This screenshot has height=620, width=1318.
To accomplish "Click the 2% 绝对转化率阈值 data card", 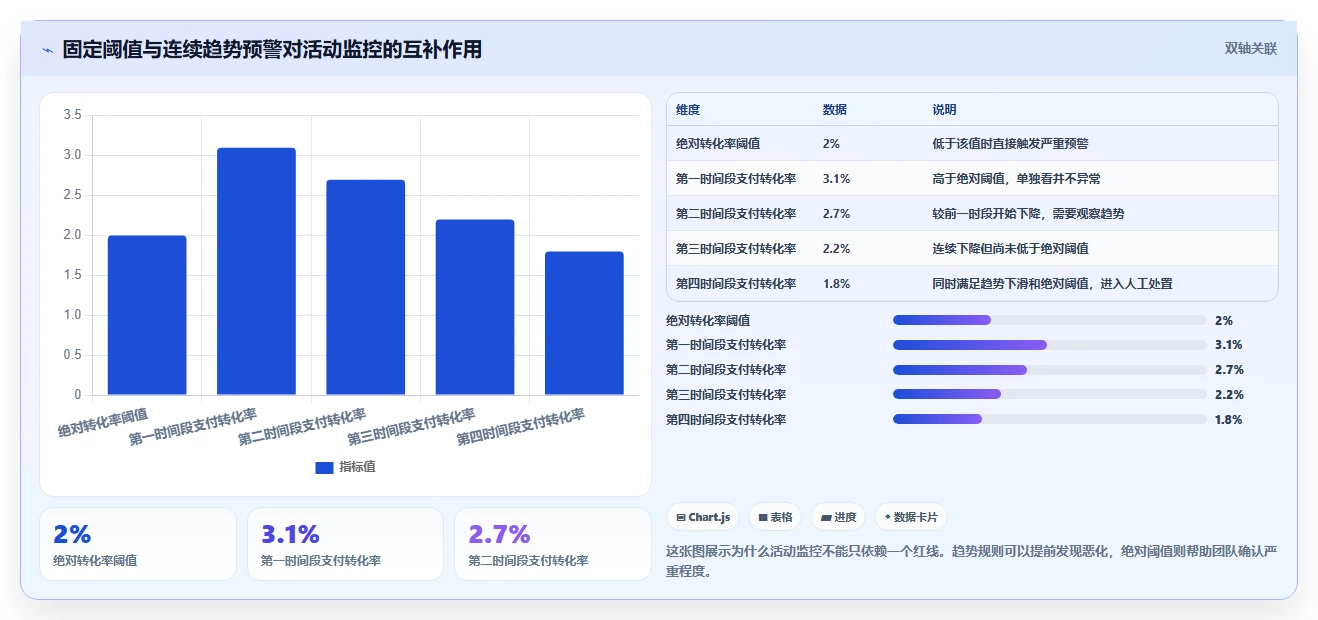I will click(138, 544).
